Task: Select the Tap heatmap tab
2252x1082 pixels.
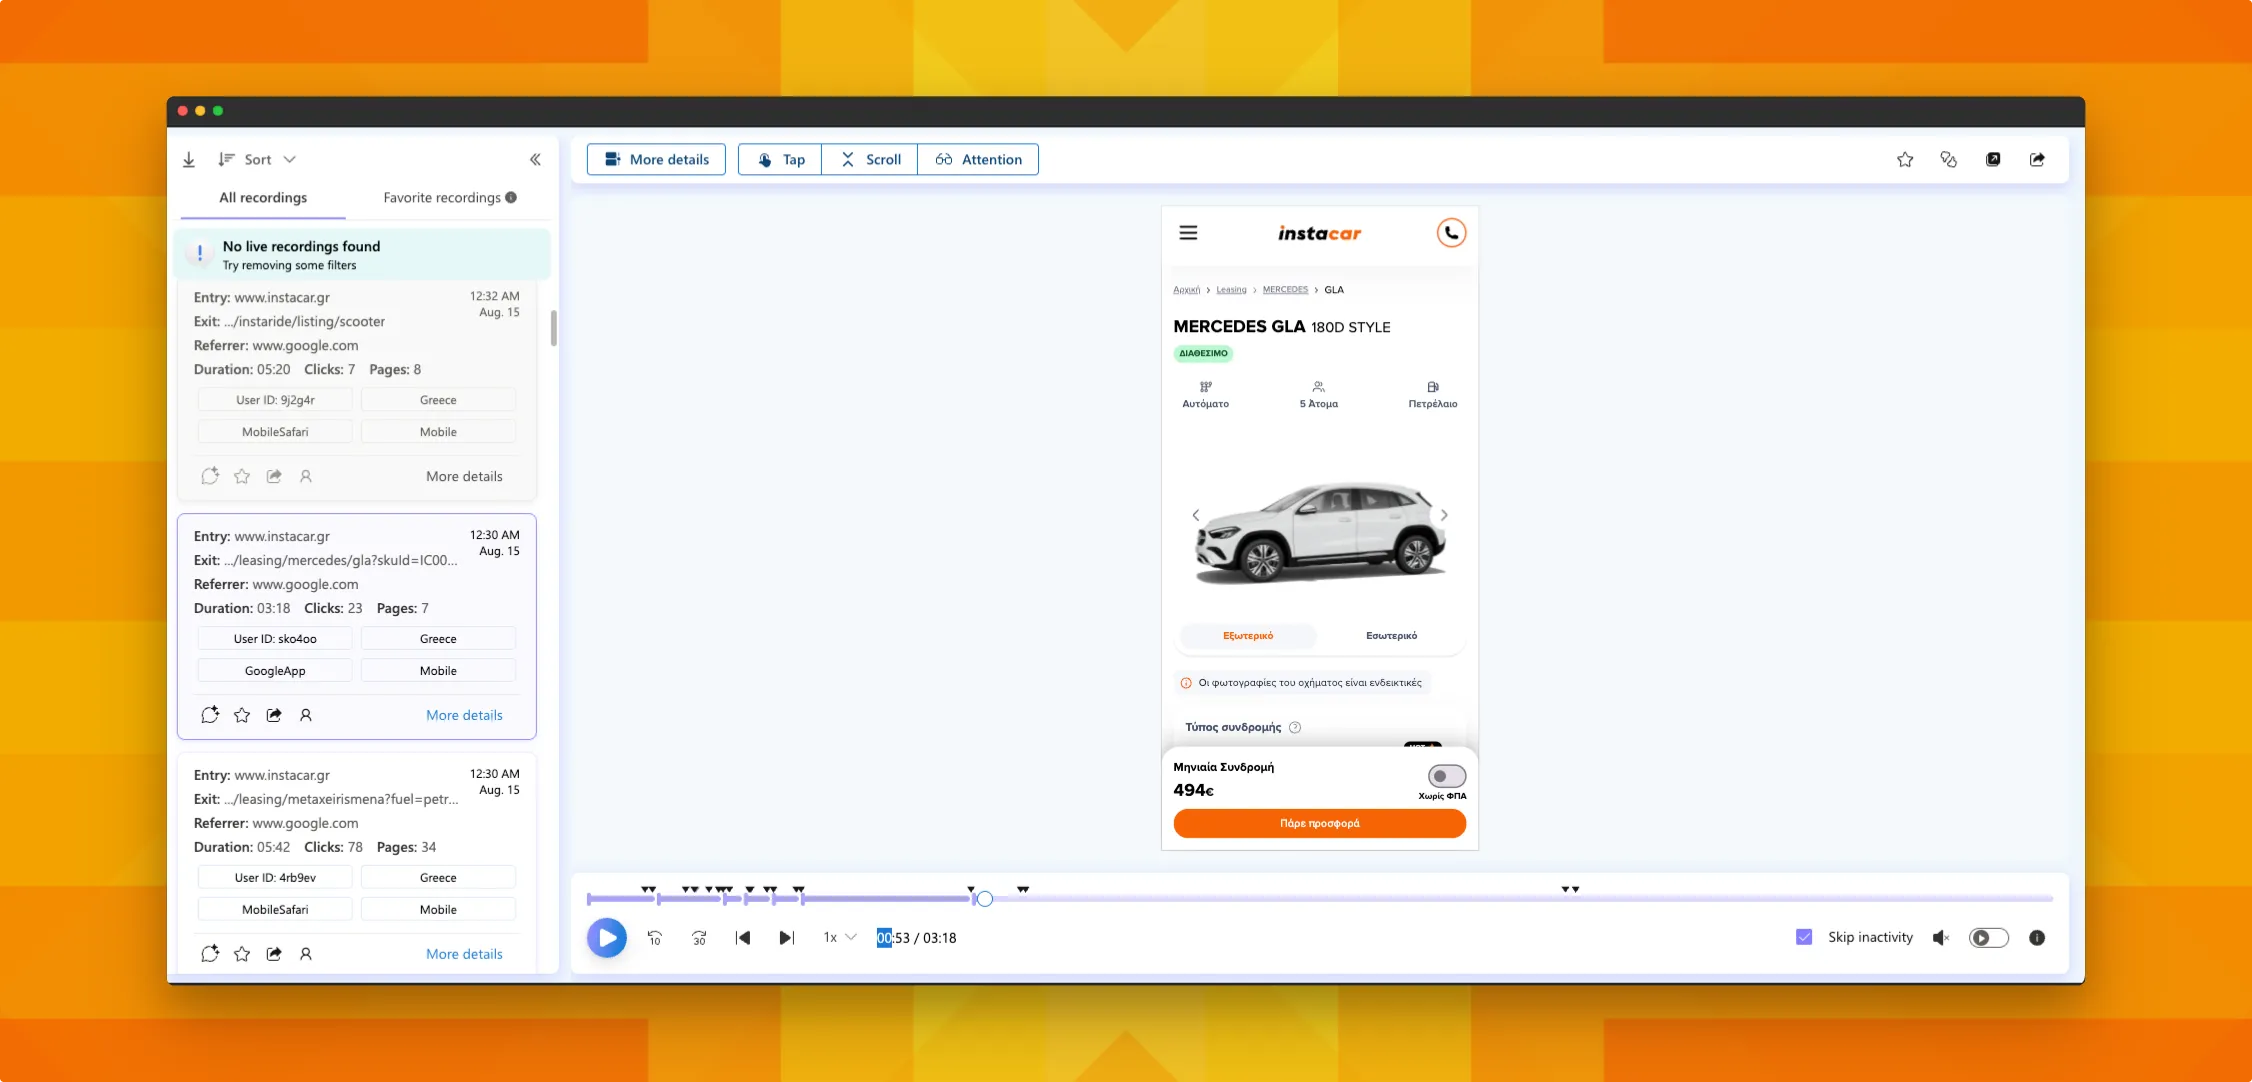Action: click(780, 160)
